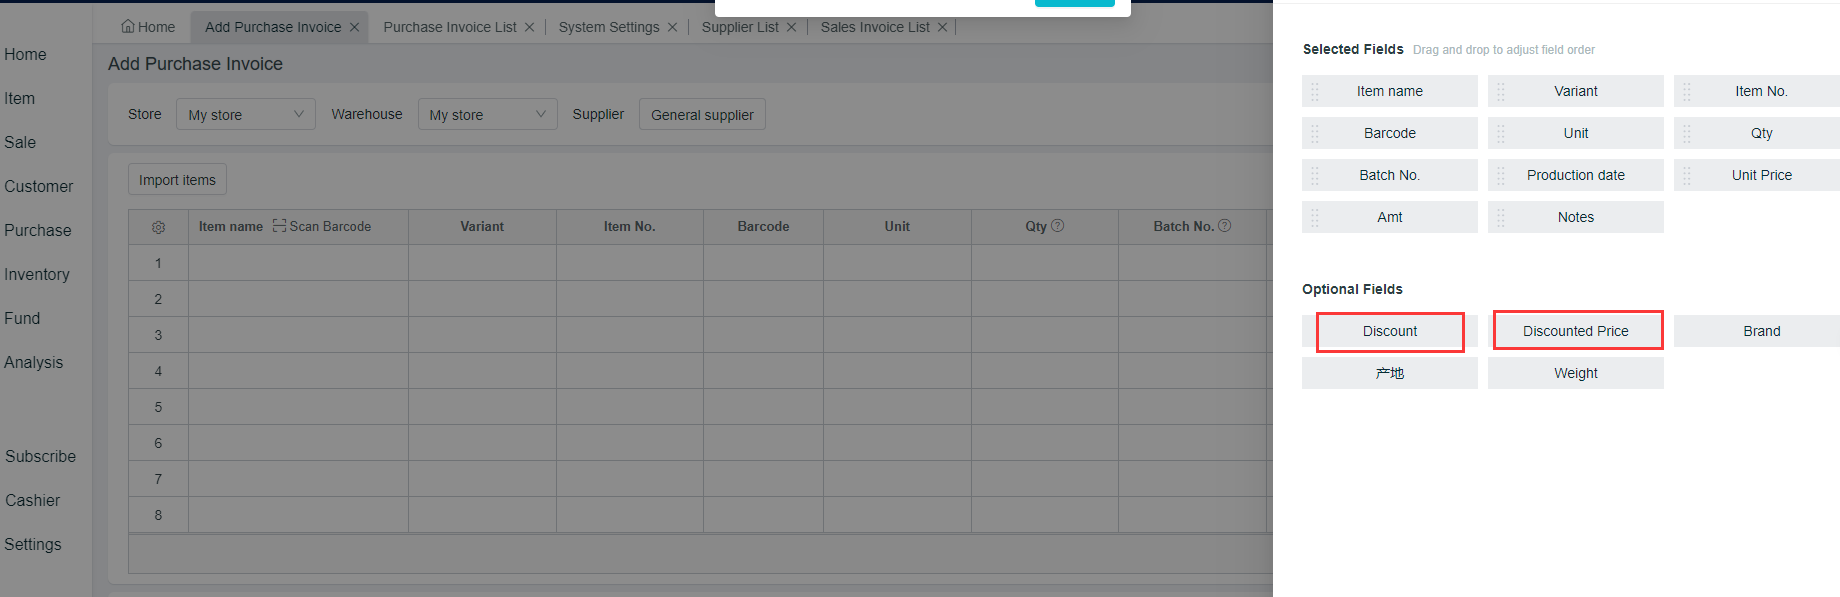Switch to the Supplier List tab
This screenshot has height=597, width=1840.
pos(739,27)
